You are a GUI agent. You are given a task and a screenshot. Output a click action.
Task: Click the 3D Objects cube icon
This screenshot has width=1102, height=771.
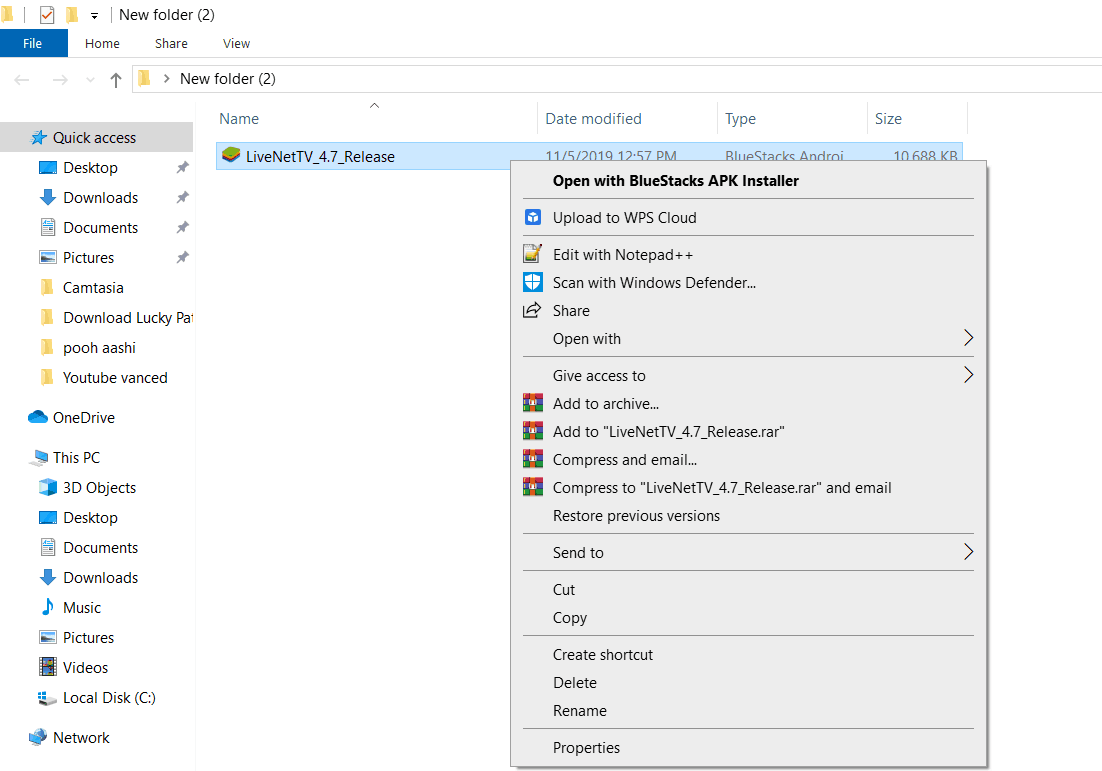48,487
